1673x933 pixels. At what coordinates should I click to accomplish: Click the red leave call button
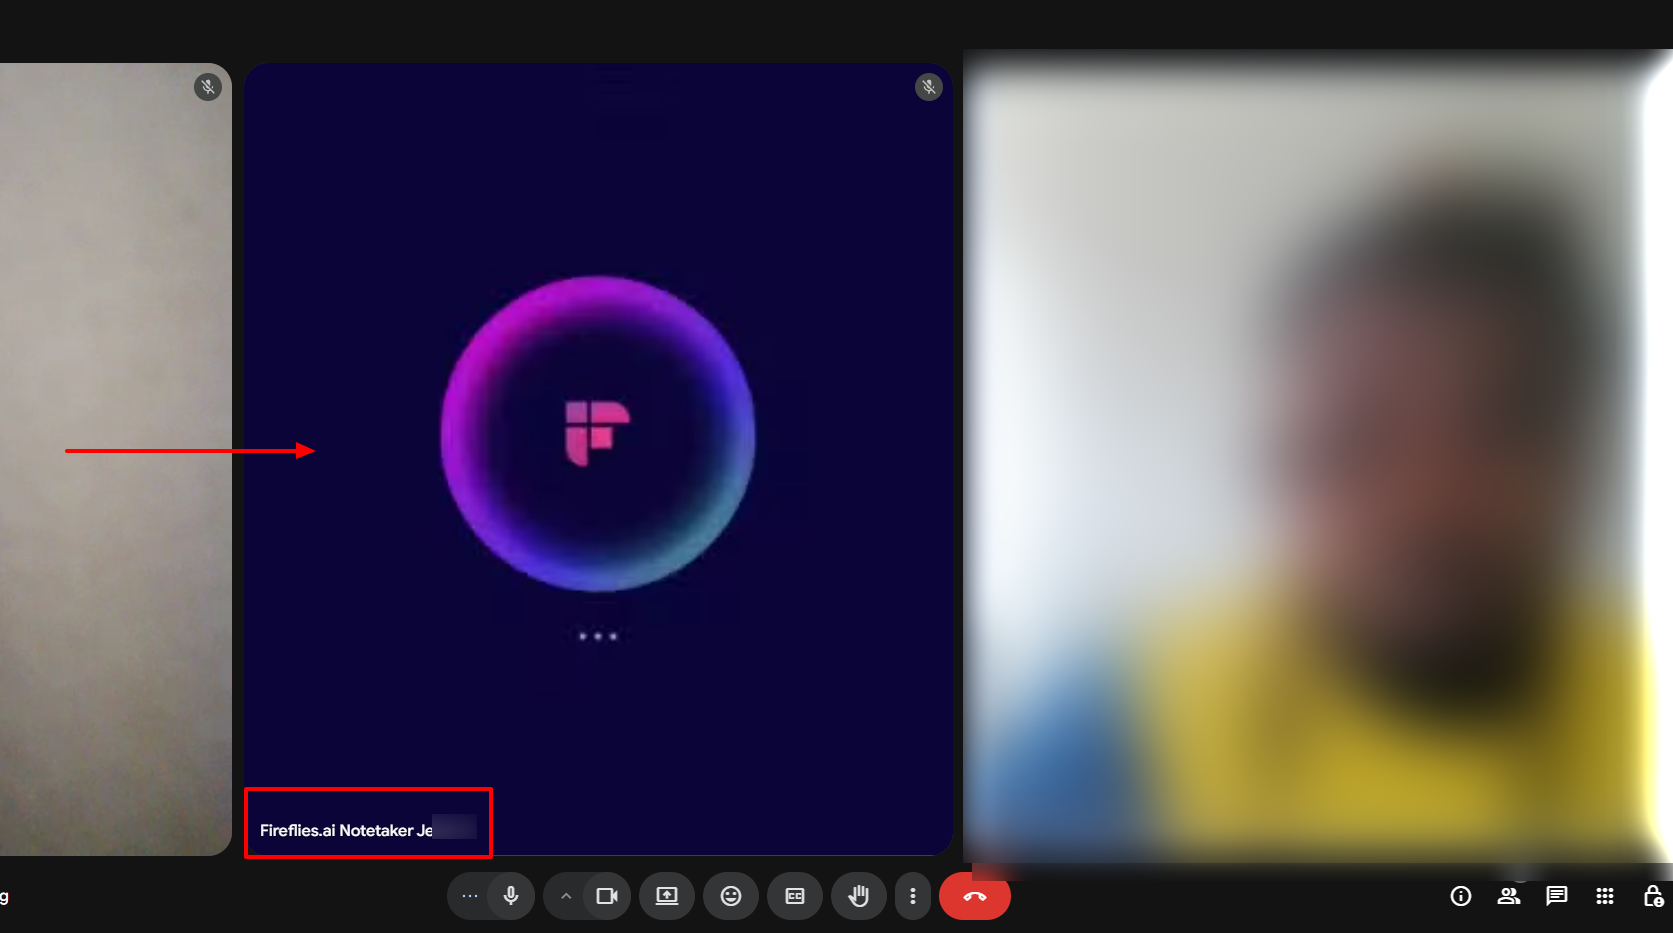pos(975,896)
